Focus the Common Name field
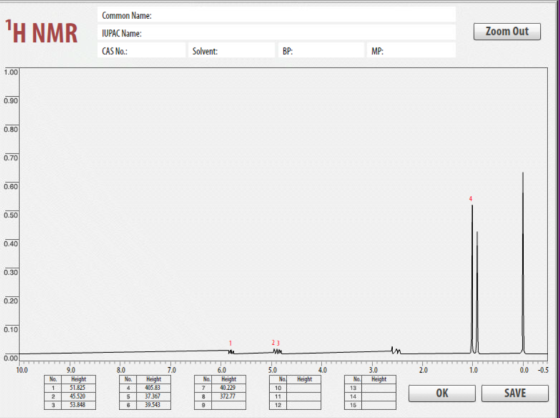This screenshot has height=418, width=560. (277, 15)
